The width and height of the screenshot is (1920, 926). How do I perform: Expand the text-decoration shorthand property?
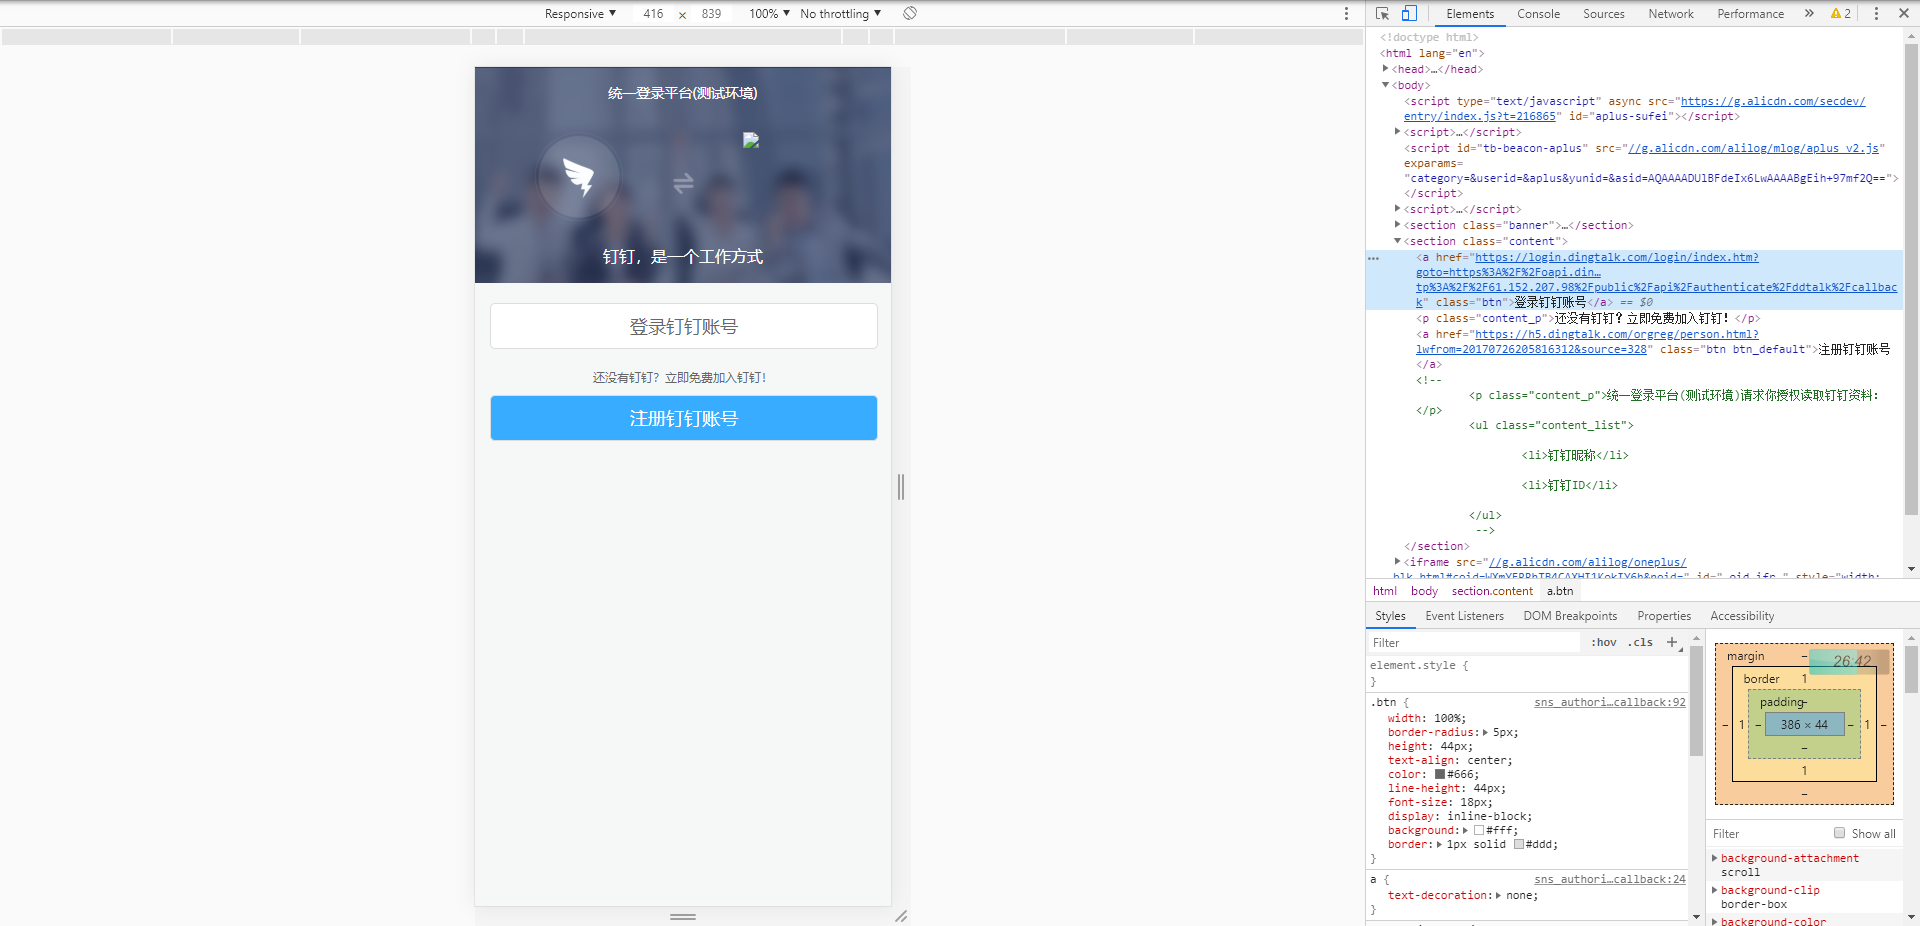[x=1499, y=896]
